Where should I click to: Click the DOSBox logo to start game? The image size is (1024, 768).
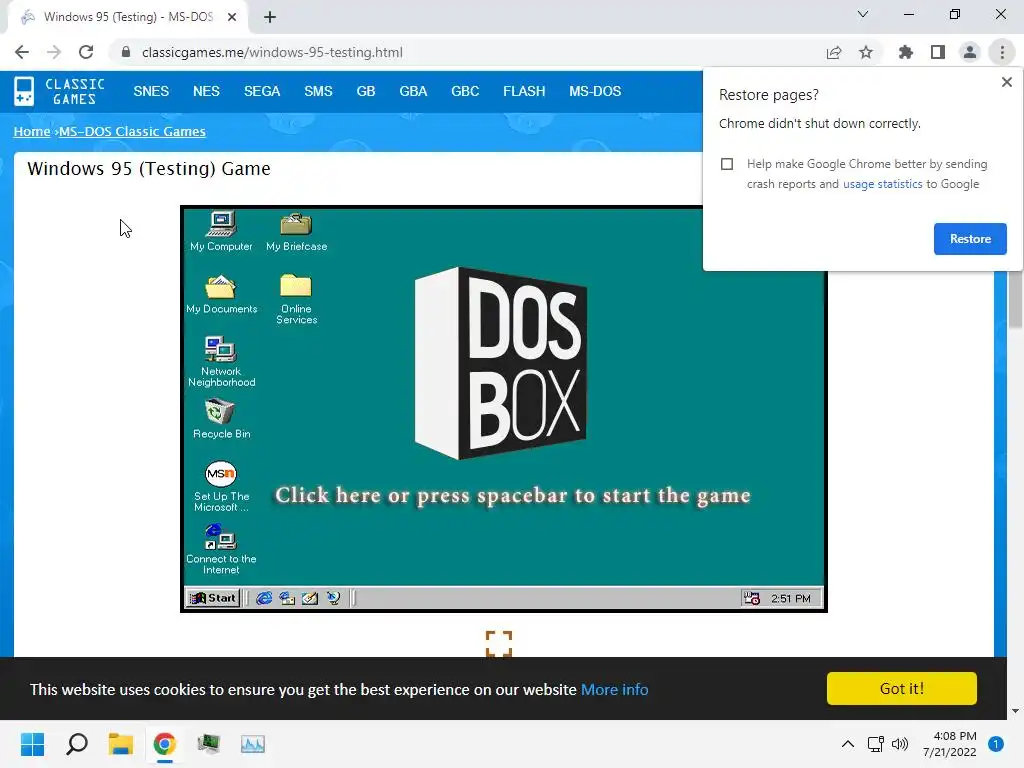(x=501, y=363)
